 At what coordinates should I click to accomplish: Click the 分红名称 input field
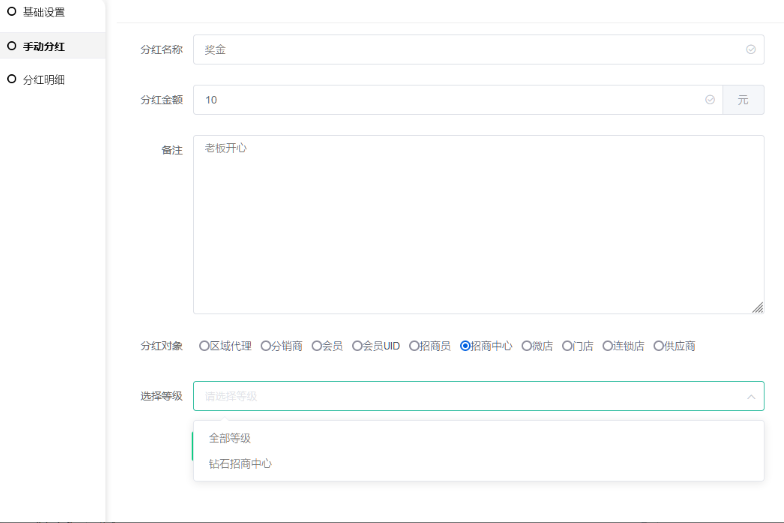pos(470,49)
